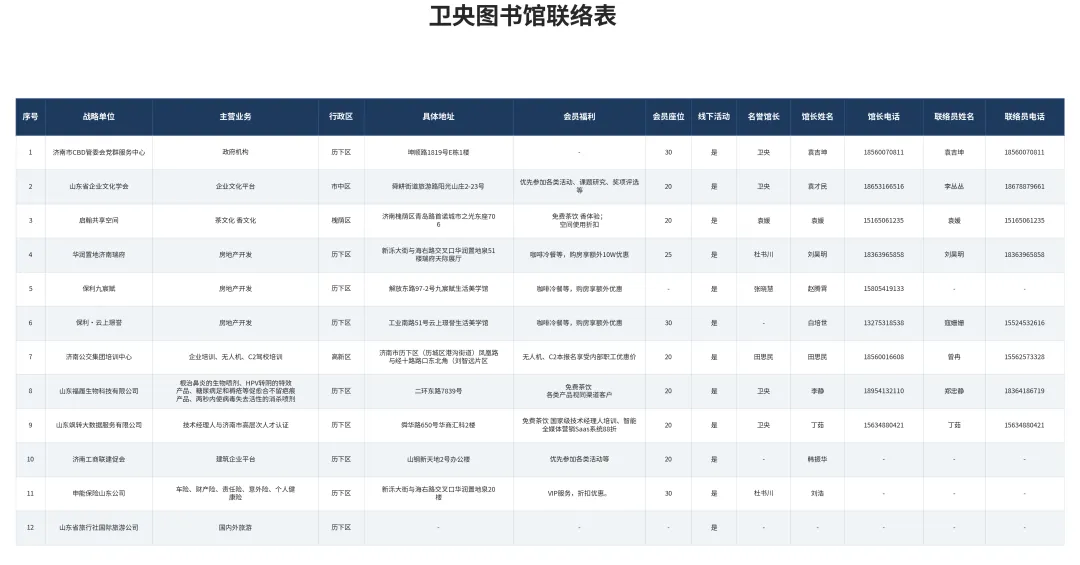The width and height of the screenshot is (1080, 565).
Task: Click 联络员电话 18678879661 in row 2
Action: coord(1024,186)
